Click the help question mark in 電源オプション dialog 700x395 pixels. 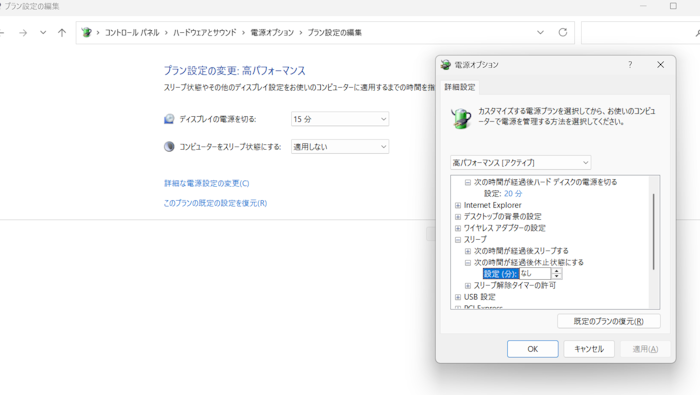coord(630,65)
